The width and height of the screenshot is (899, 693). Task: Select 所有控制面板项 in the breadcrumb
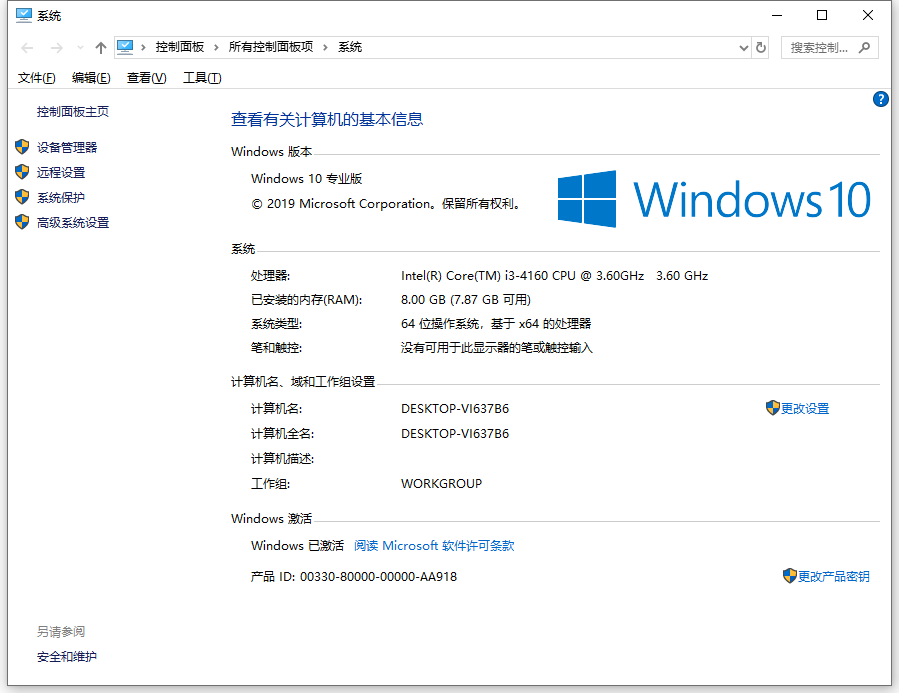coord(271,47)
